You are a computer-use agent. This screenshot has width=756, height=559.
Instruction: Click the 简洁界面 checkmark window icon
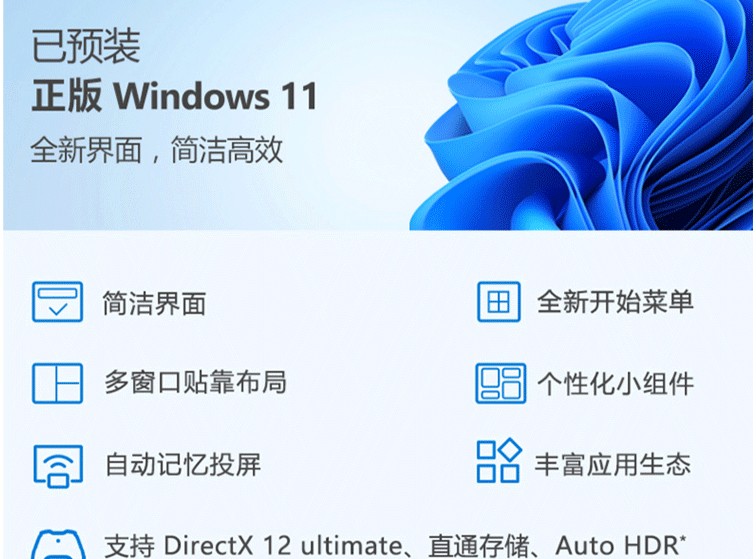pyautogui.click(x=57, y=302)
